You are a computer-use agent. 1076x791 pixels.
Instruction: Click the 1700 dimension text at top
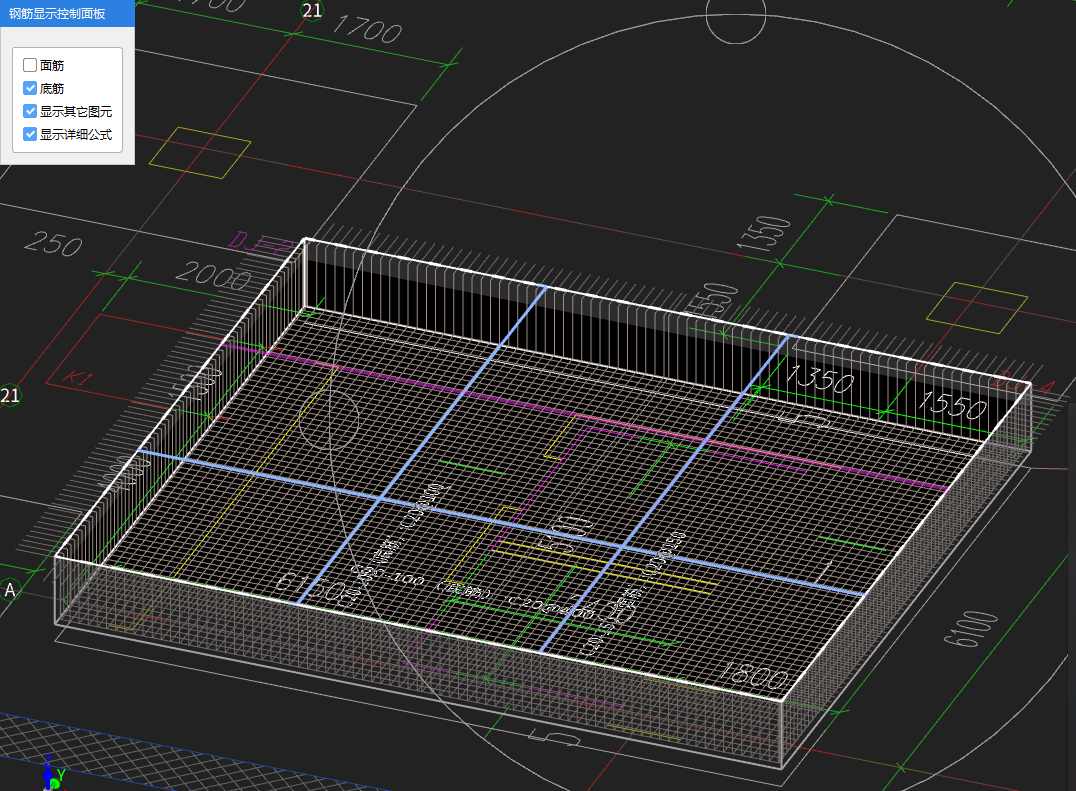[x=367, y=29]
